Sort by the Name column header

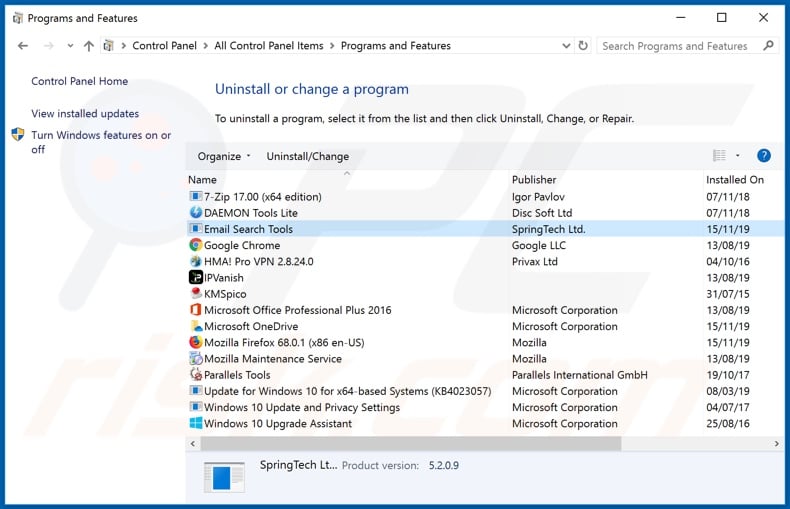pyautogui.click(x=347, y=179)
